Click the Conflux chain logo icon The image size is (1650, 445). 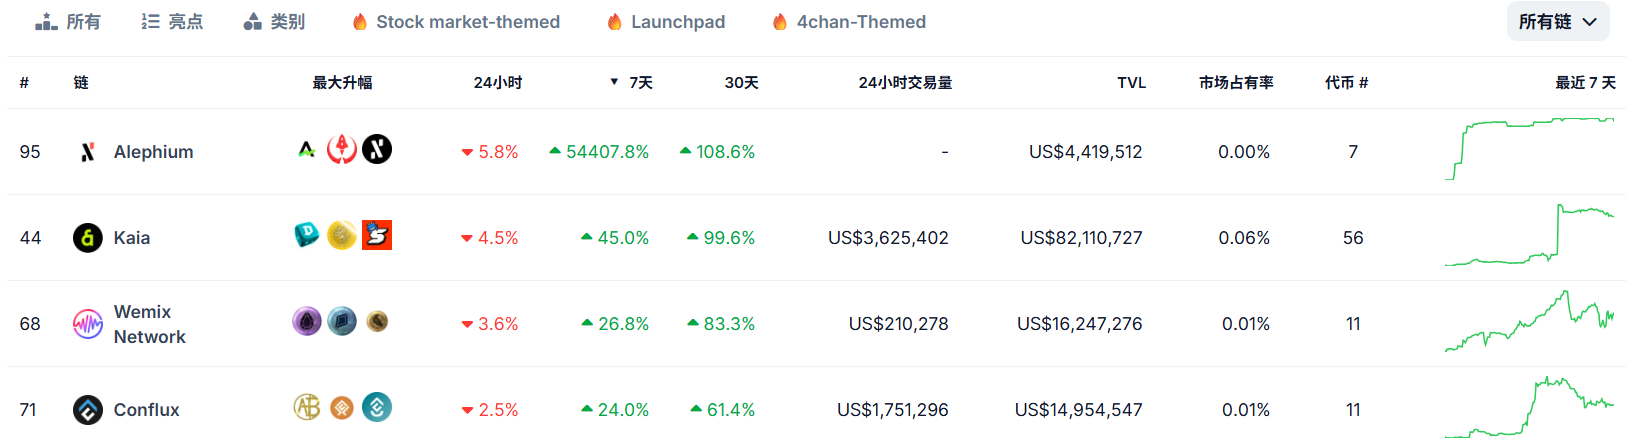click(x=88, y=410)
